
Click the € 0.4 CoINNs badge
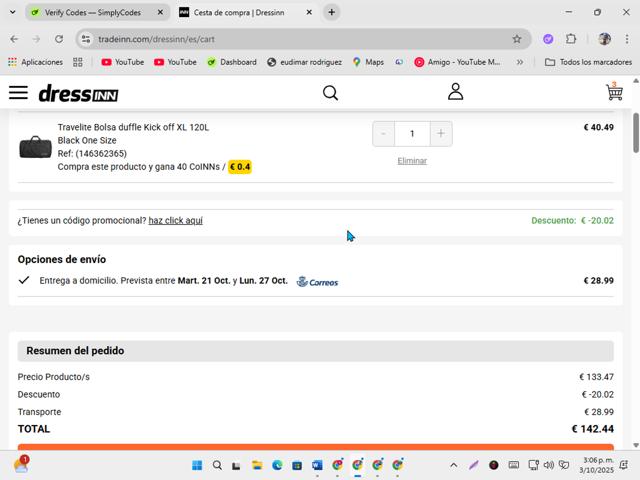tap(240, 167)
